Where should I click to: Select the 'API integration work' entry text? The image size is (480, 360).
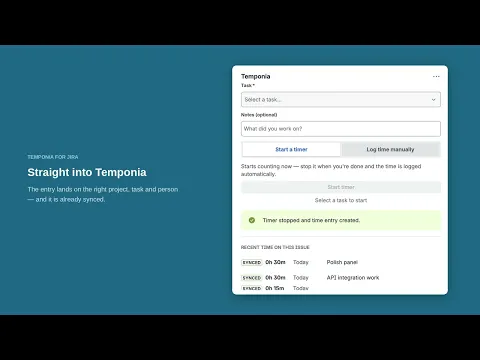(x=353, y=278)
